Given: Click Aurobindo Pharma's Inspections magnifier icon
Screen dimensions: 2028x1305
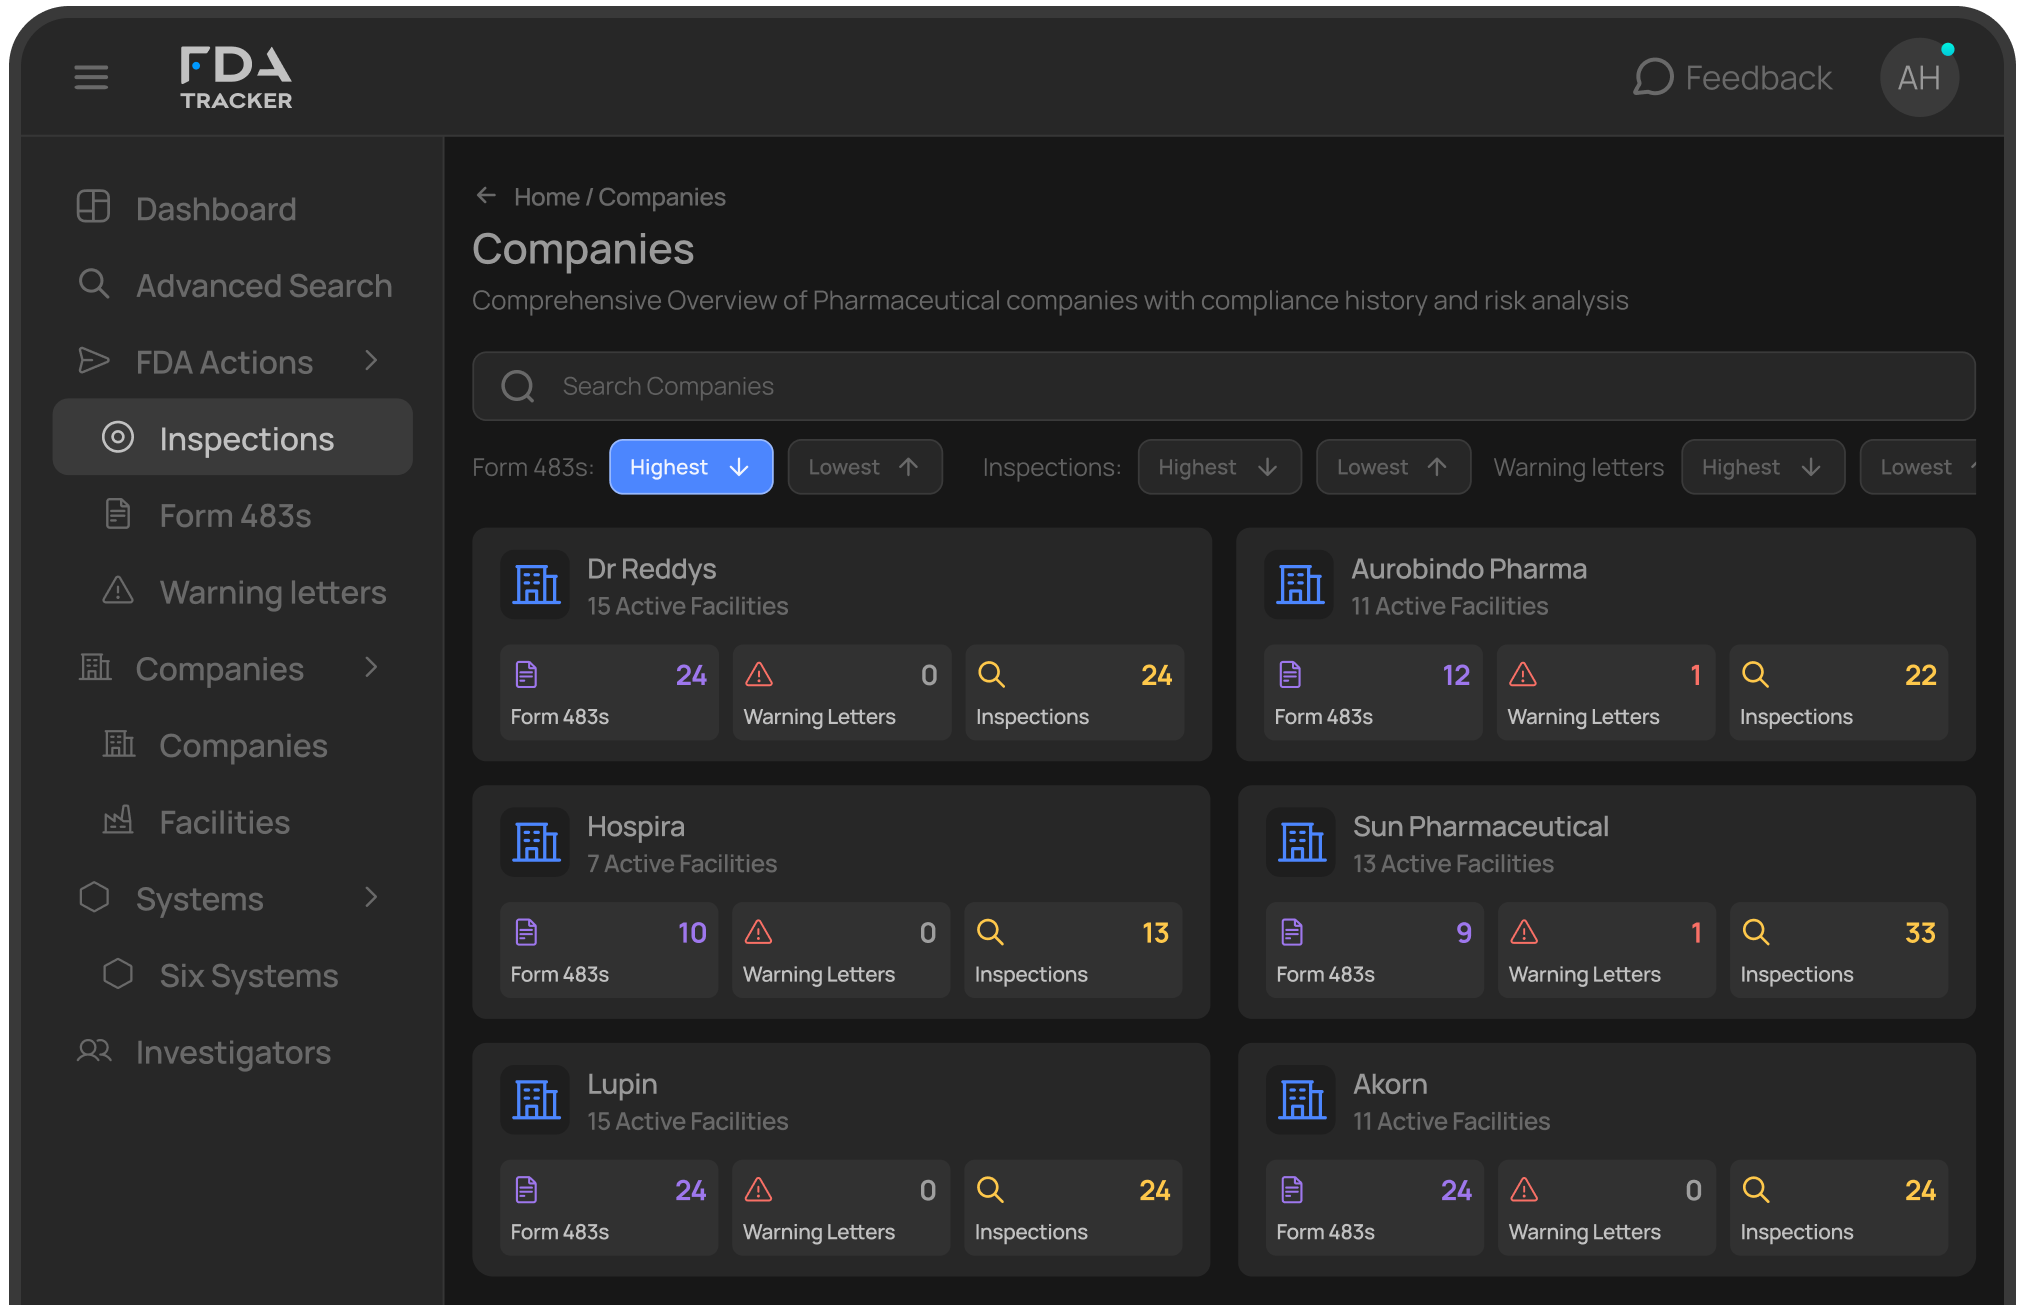Looking at the screenshot, I should point(1755,675).
